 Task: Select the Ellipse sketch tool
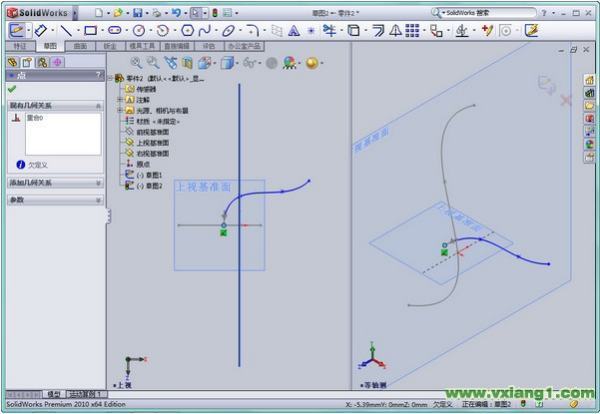(228, 31)
